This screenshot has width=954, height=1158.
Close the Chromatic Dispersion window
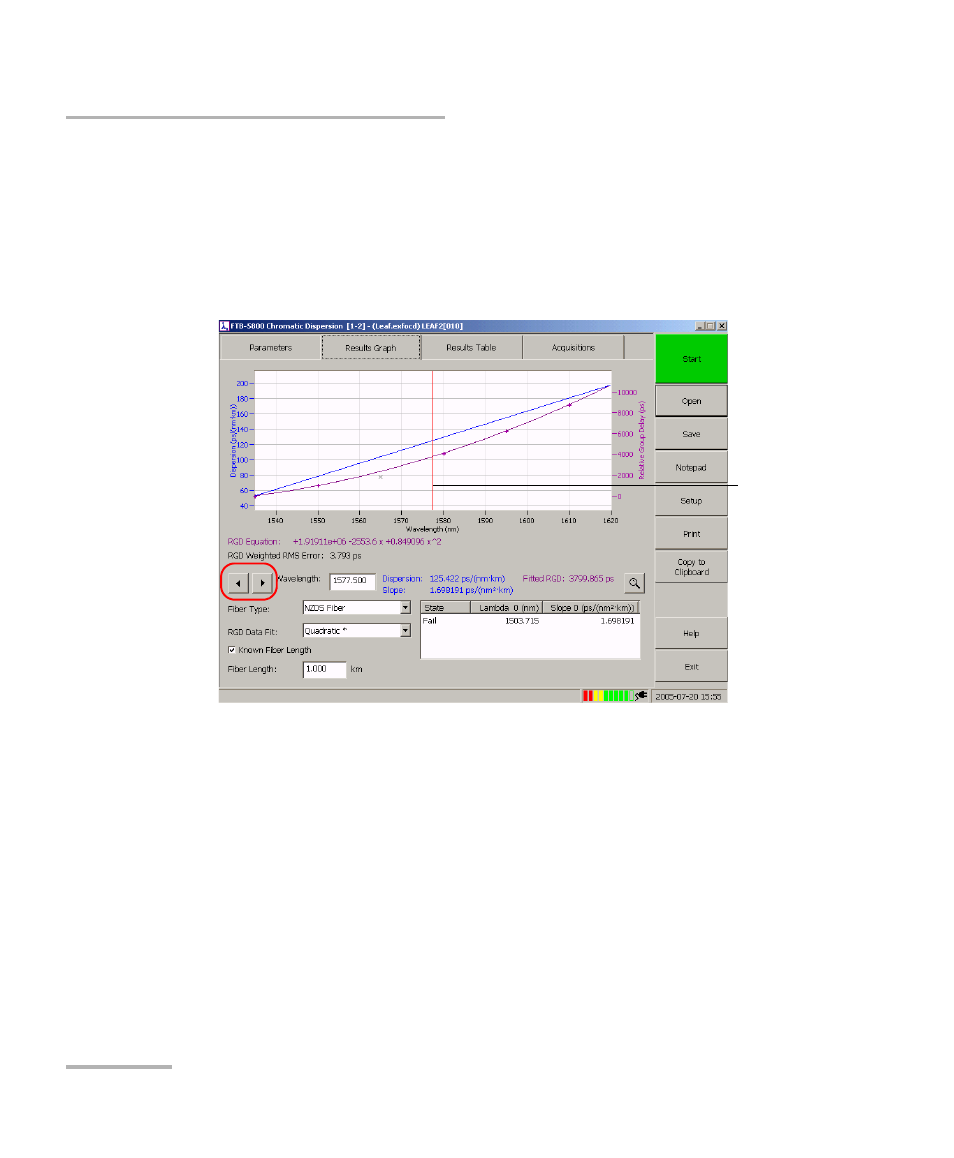click(721, 326)
